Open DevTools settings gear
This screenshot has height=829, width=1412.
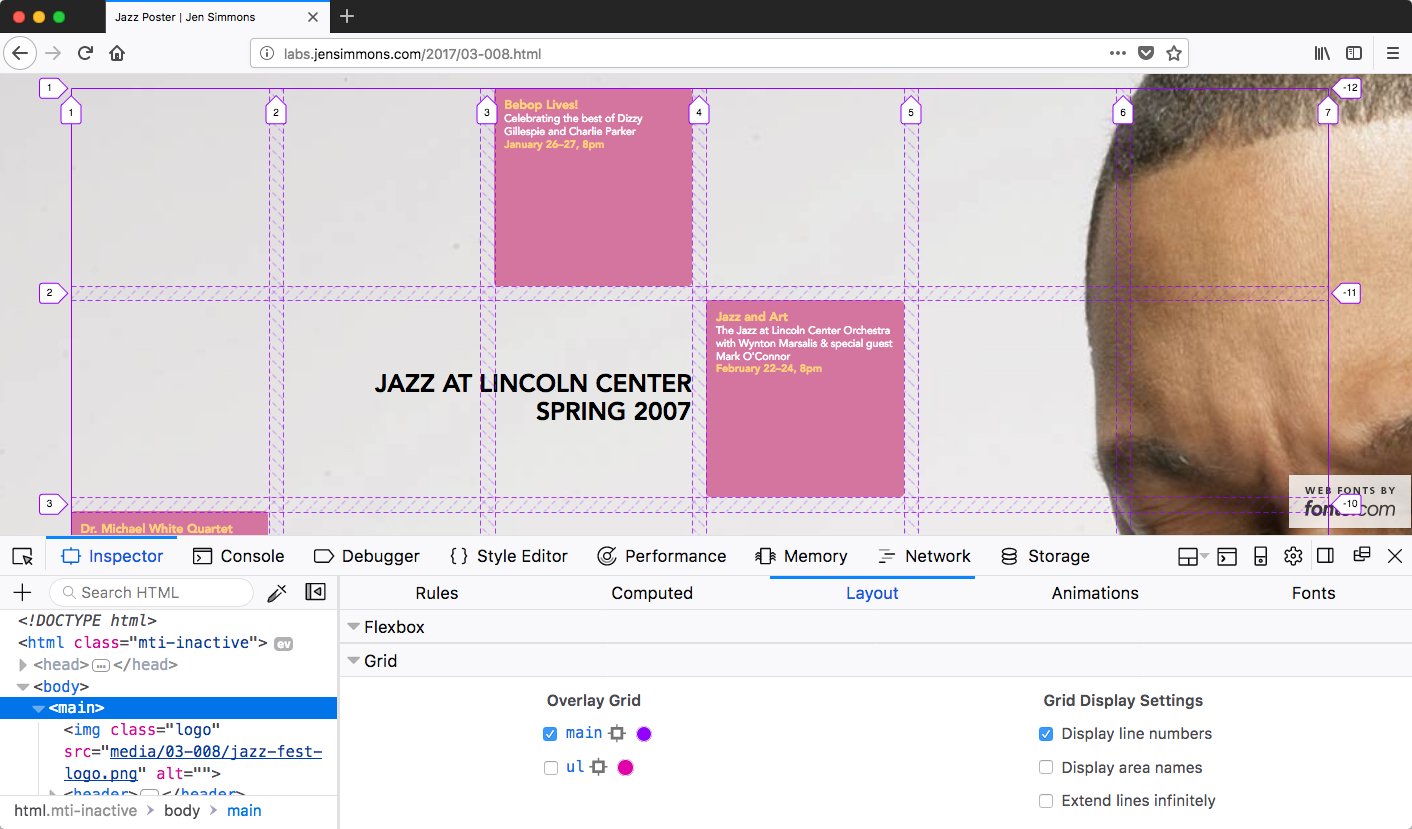pos(1293,556)
